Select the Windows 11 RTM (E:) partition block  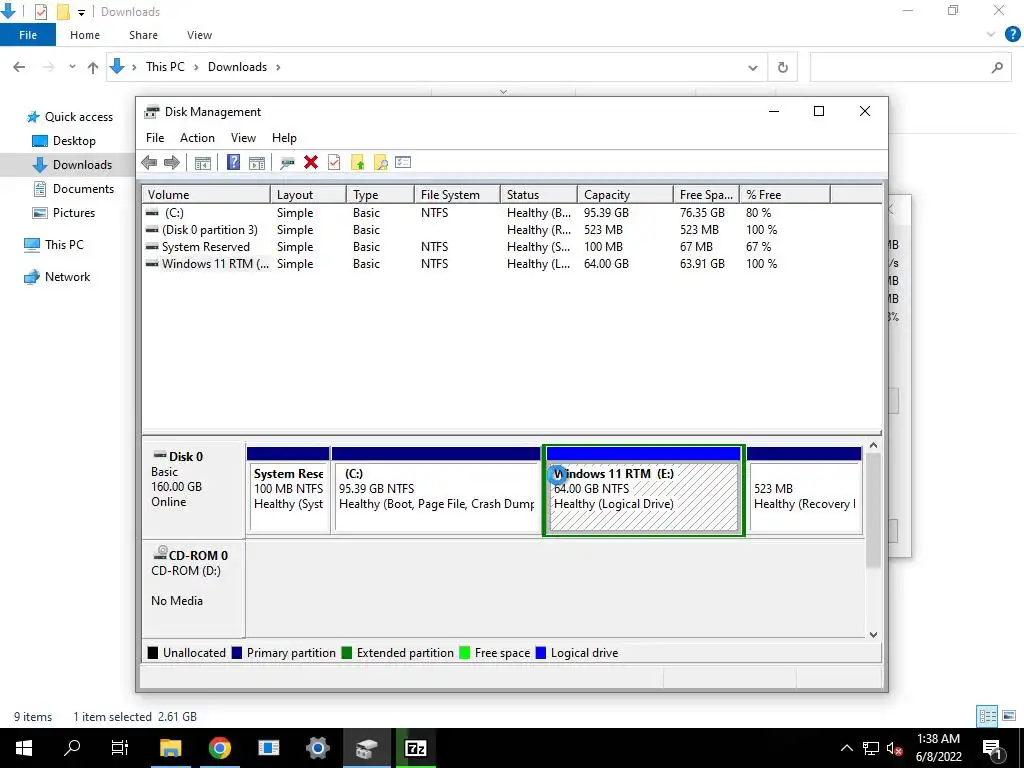pyautogui.click(x=643, y=491)
